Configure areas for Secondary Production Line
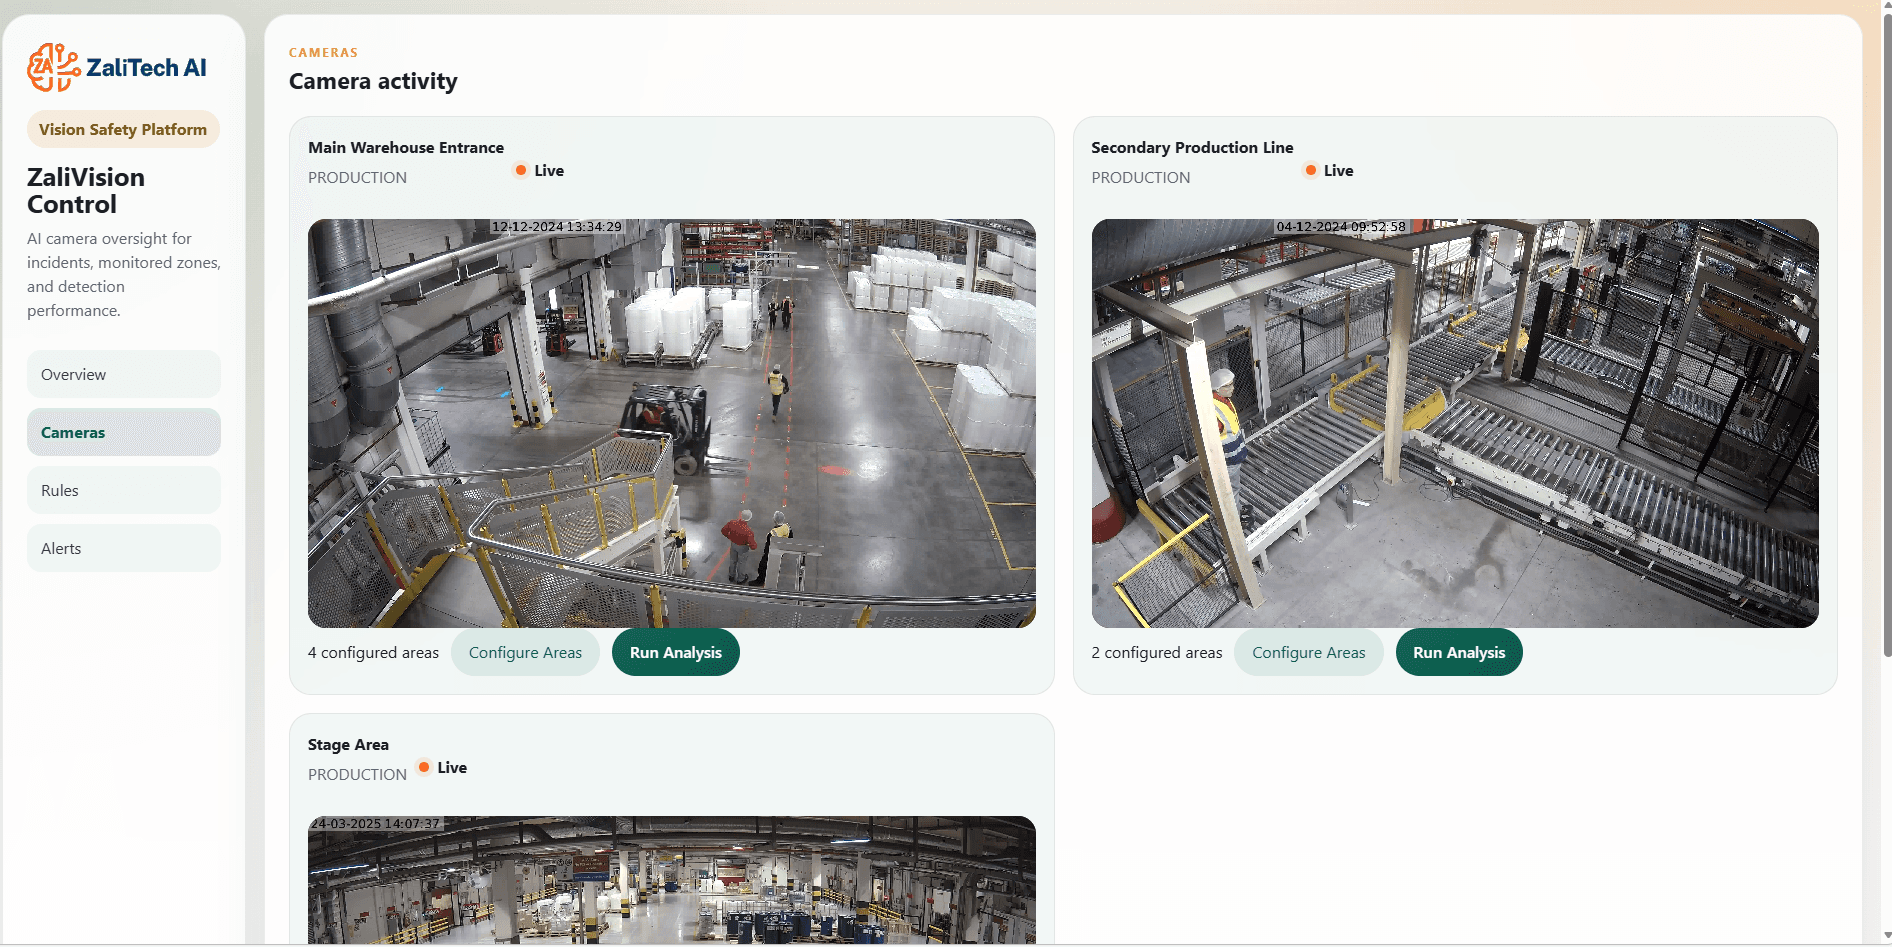Image resolution: width=1892 pixels, height=947 pixels. point(1308,652)
